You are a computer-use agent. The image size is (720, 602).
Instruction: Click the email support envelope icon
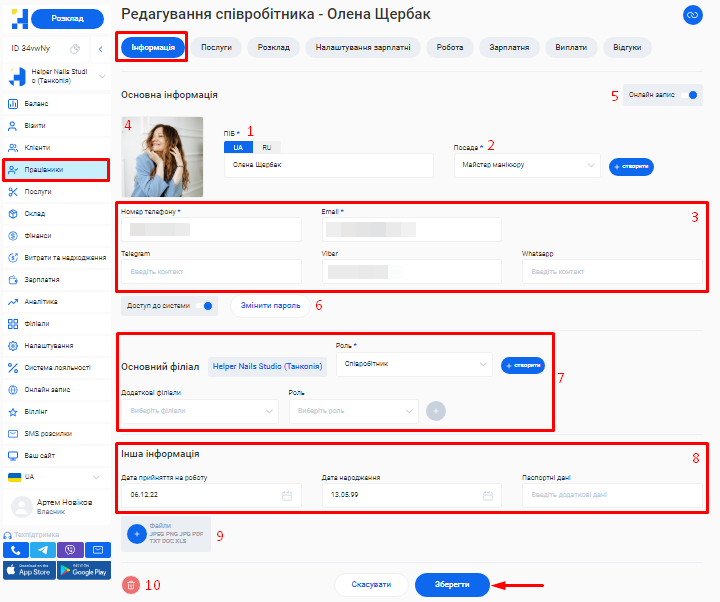coord(97,550)
